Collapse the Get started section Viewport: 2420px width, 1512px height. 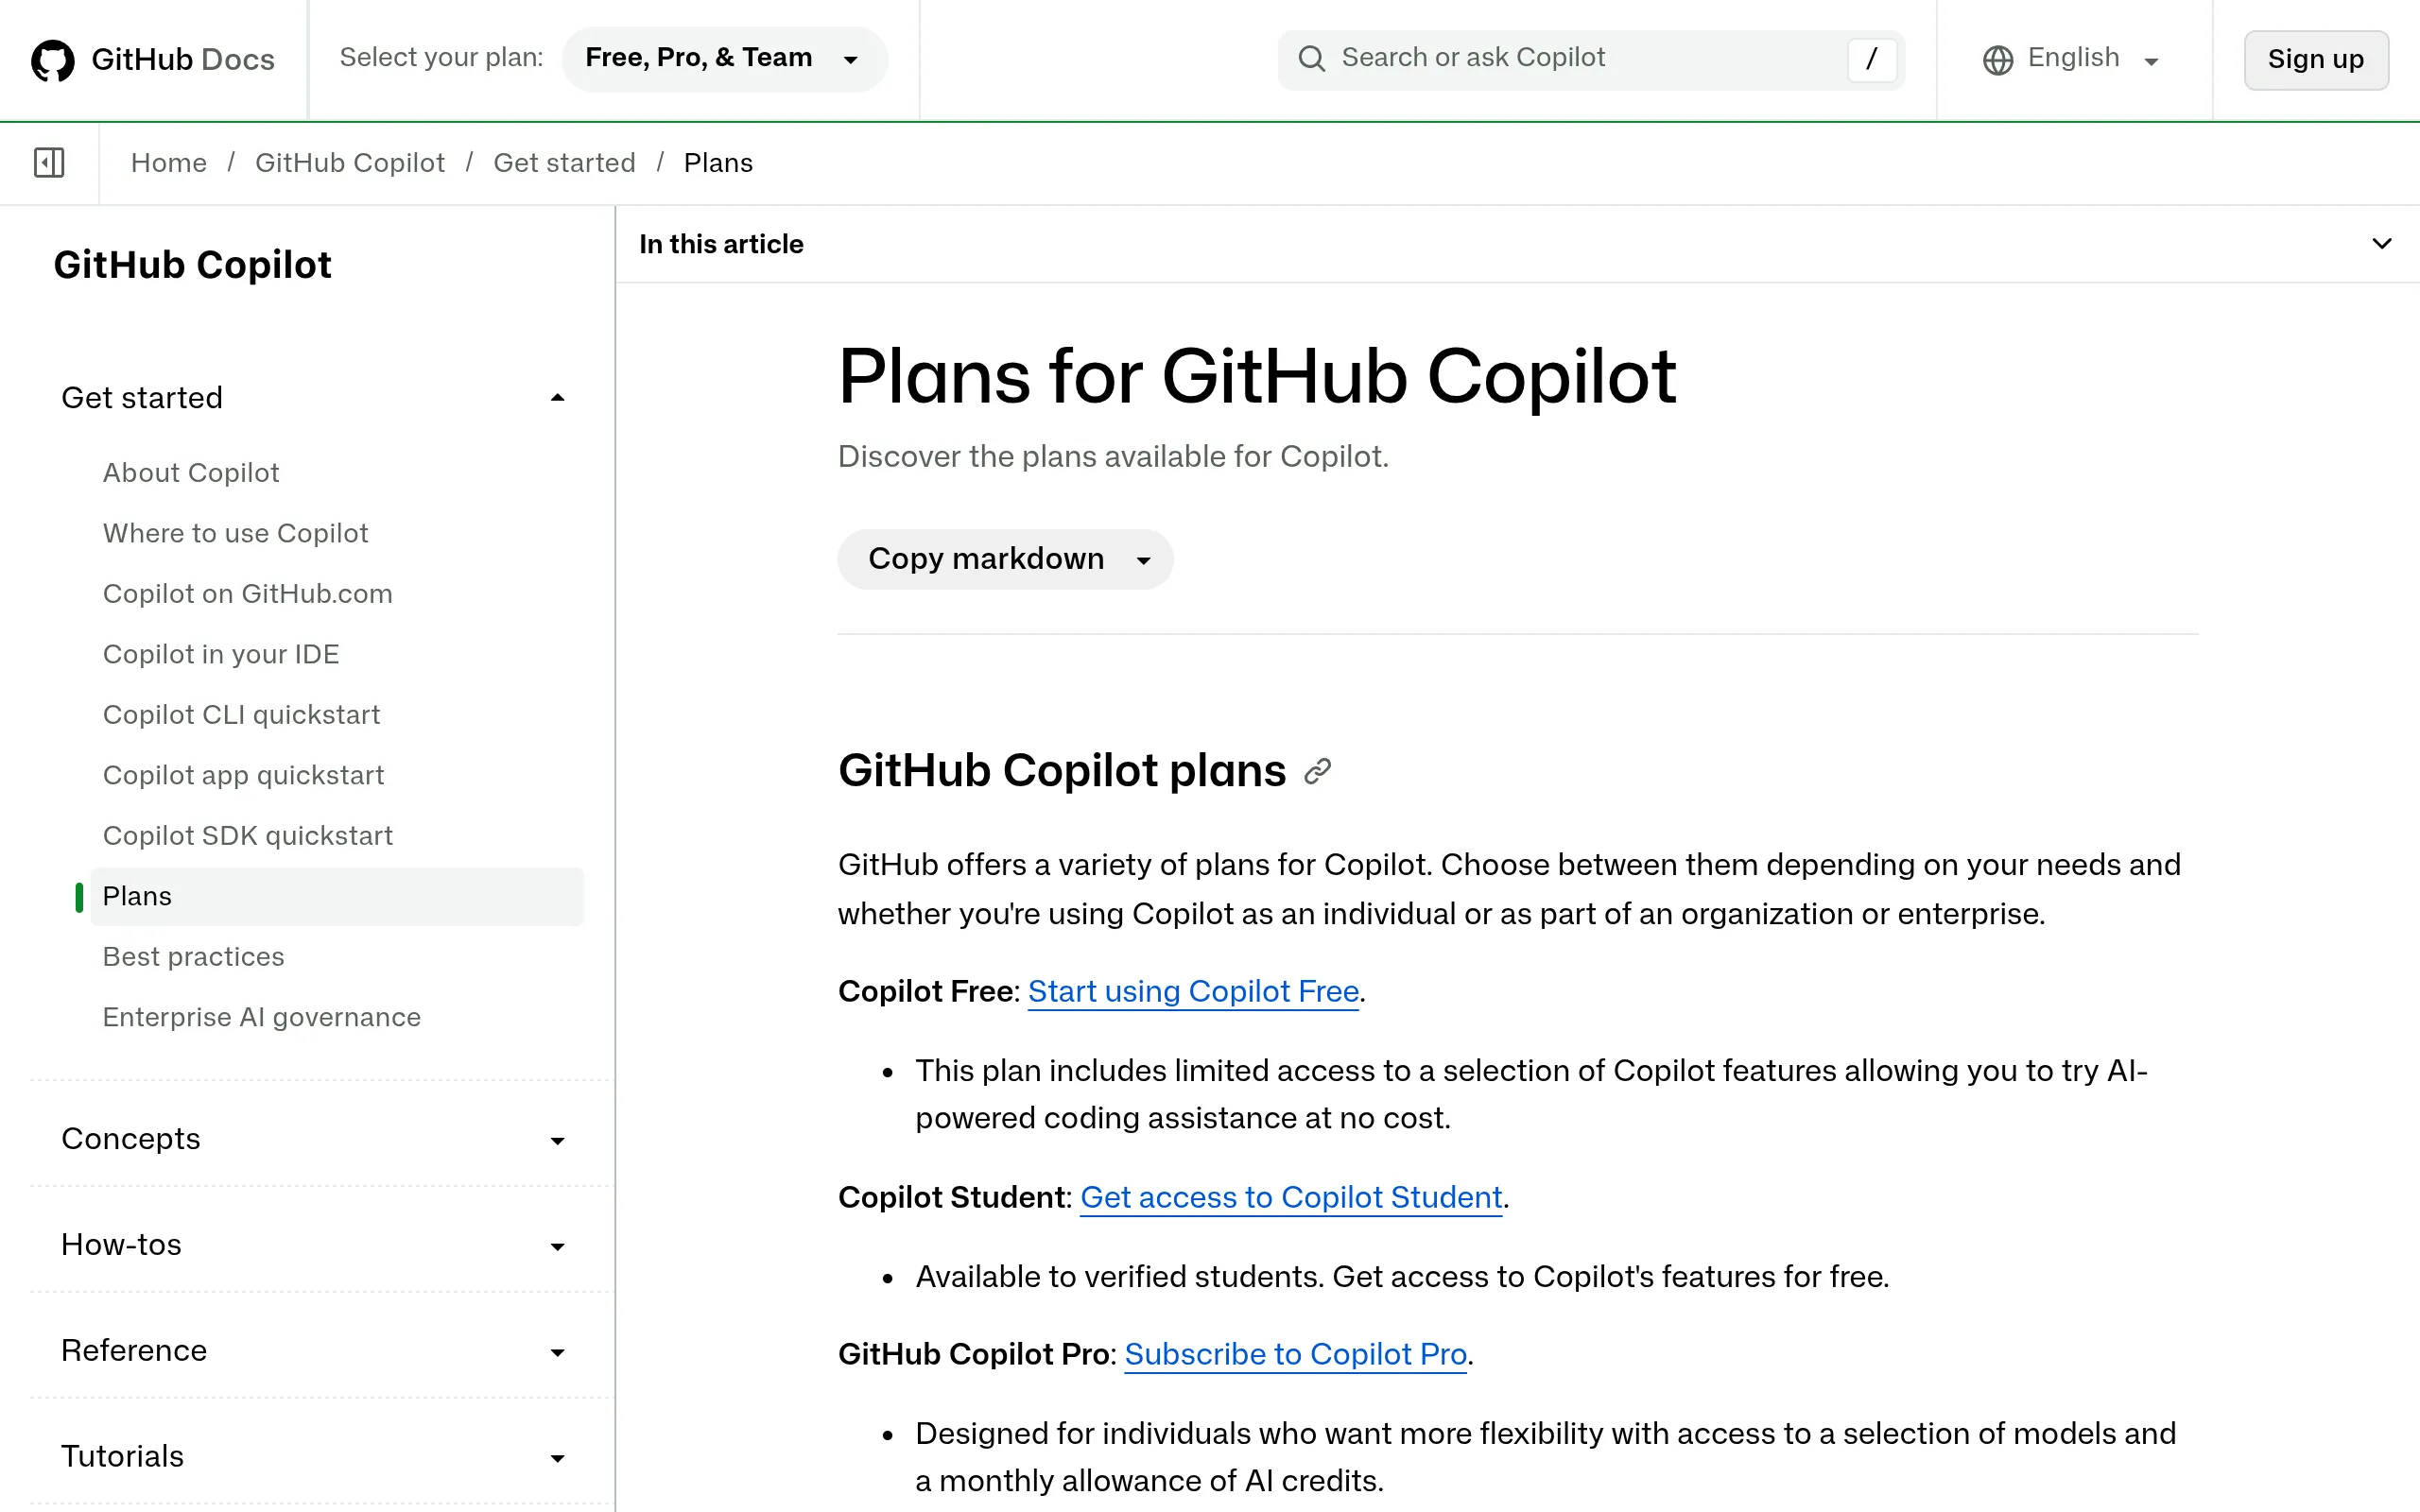313,398
